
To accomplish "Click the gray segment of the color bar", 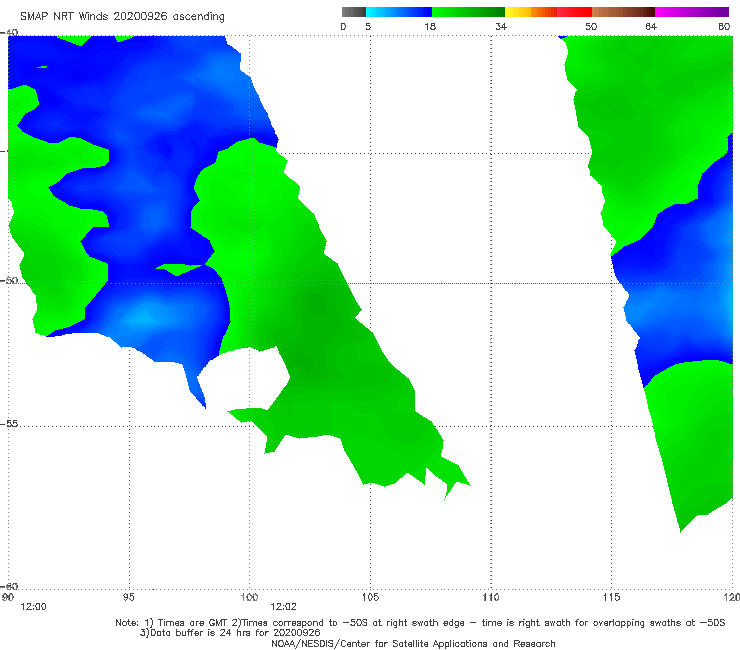I will coord(354,12).
